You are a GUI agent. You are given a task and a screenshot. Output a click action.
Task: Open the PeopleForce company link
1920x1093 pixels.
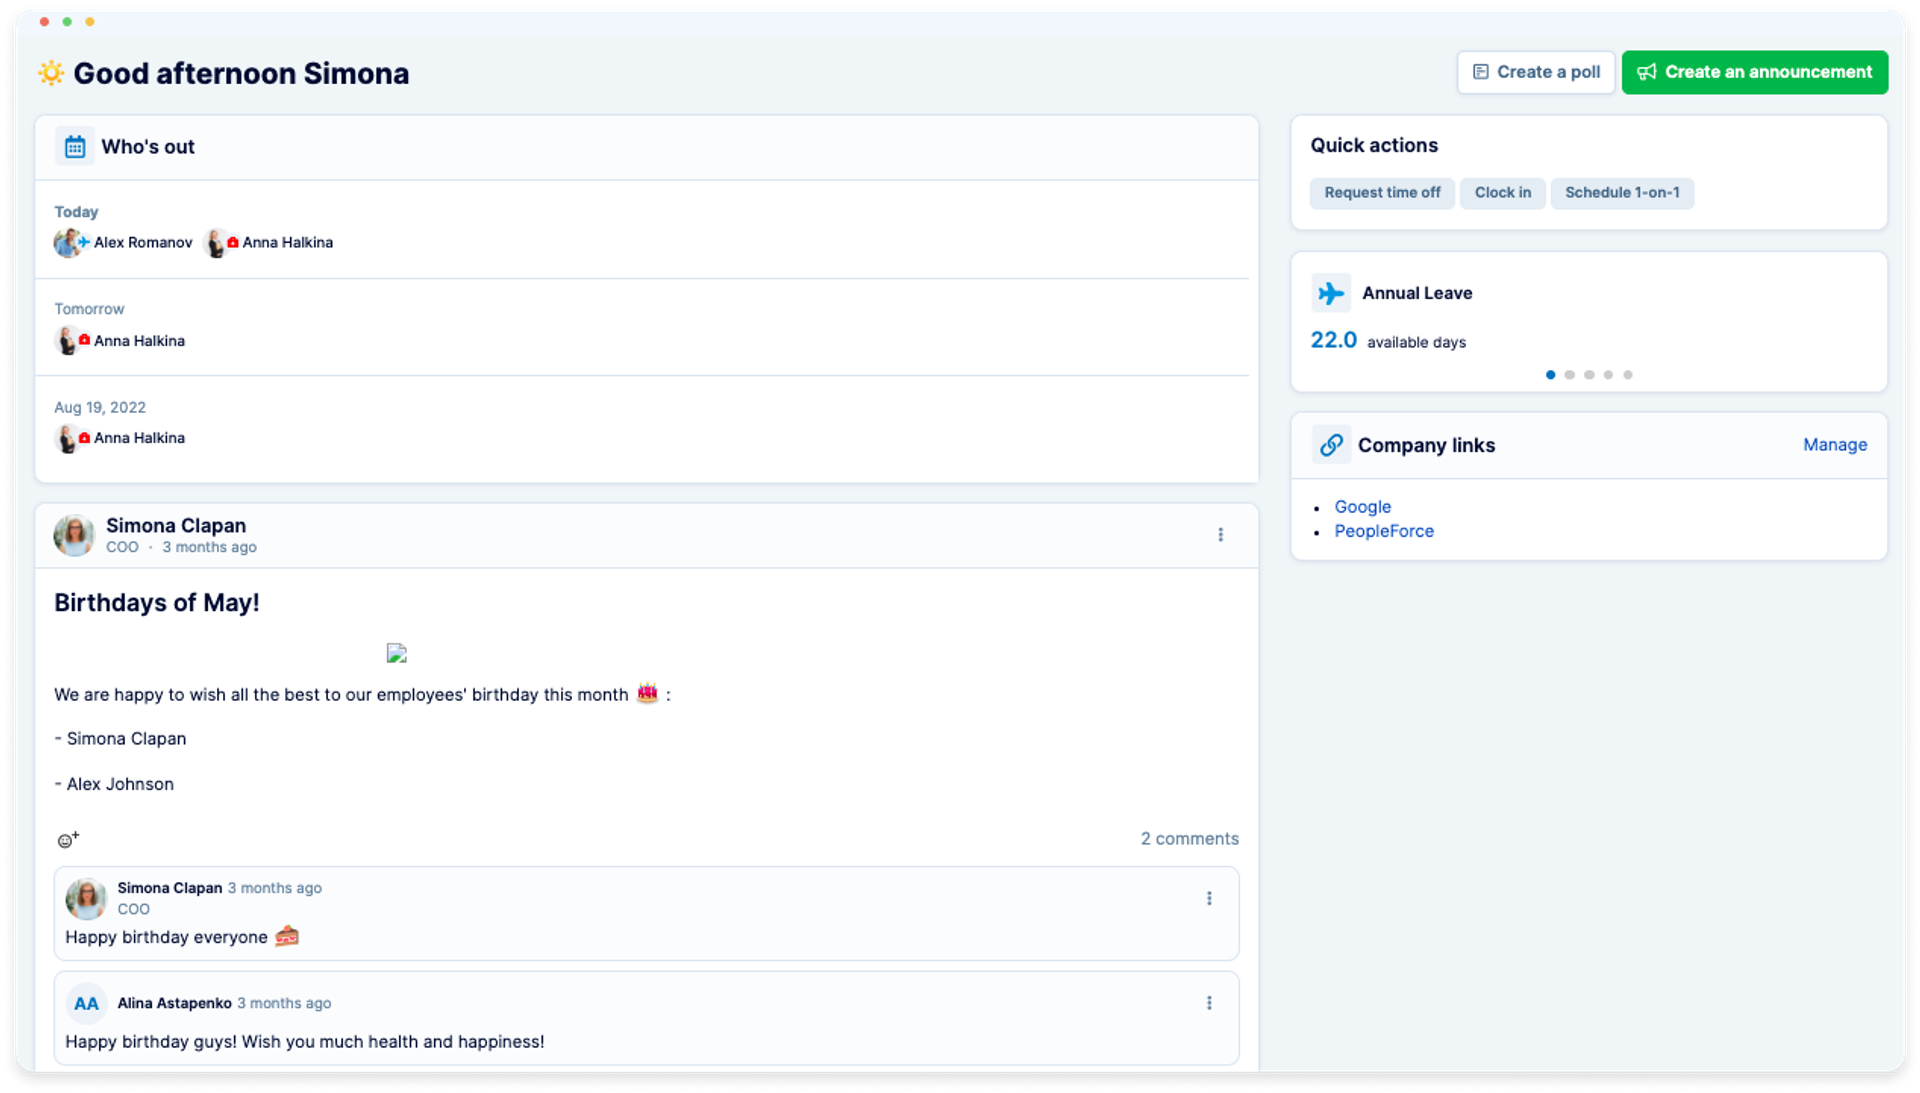(x=1384, y=531)
